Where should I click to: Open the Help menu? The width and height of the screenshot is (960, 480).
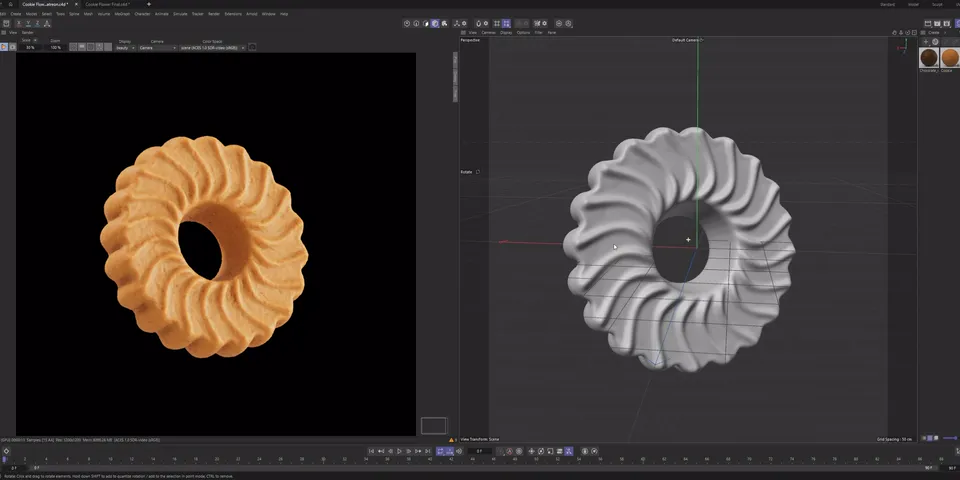284,13
